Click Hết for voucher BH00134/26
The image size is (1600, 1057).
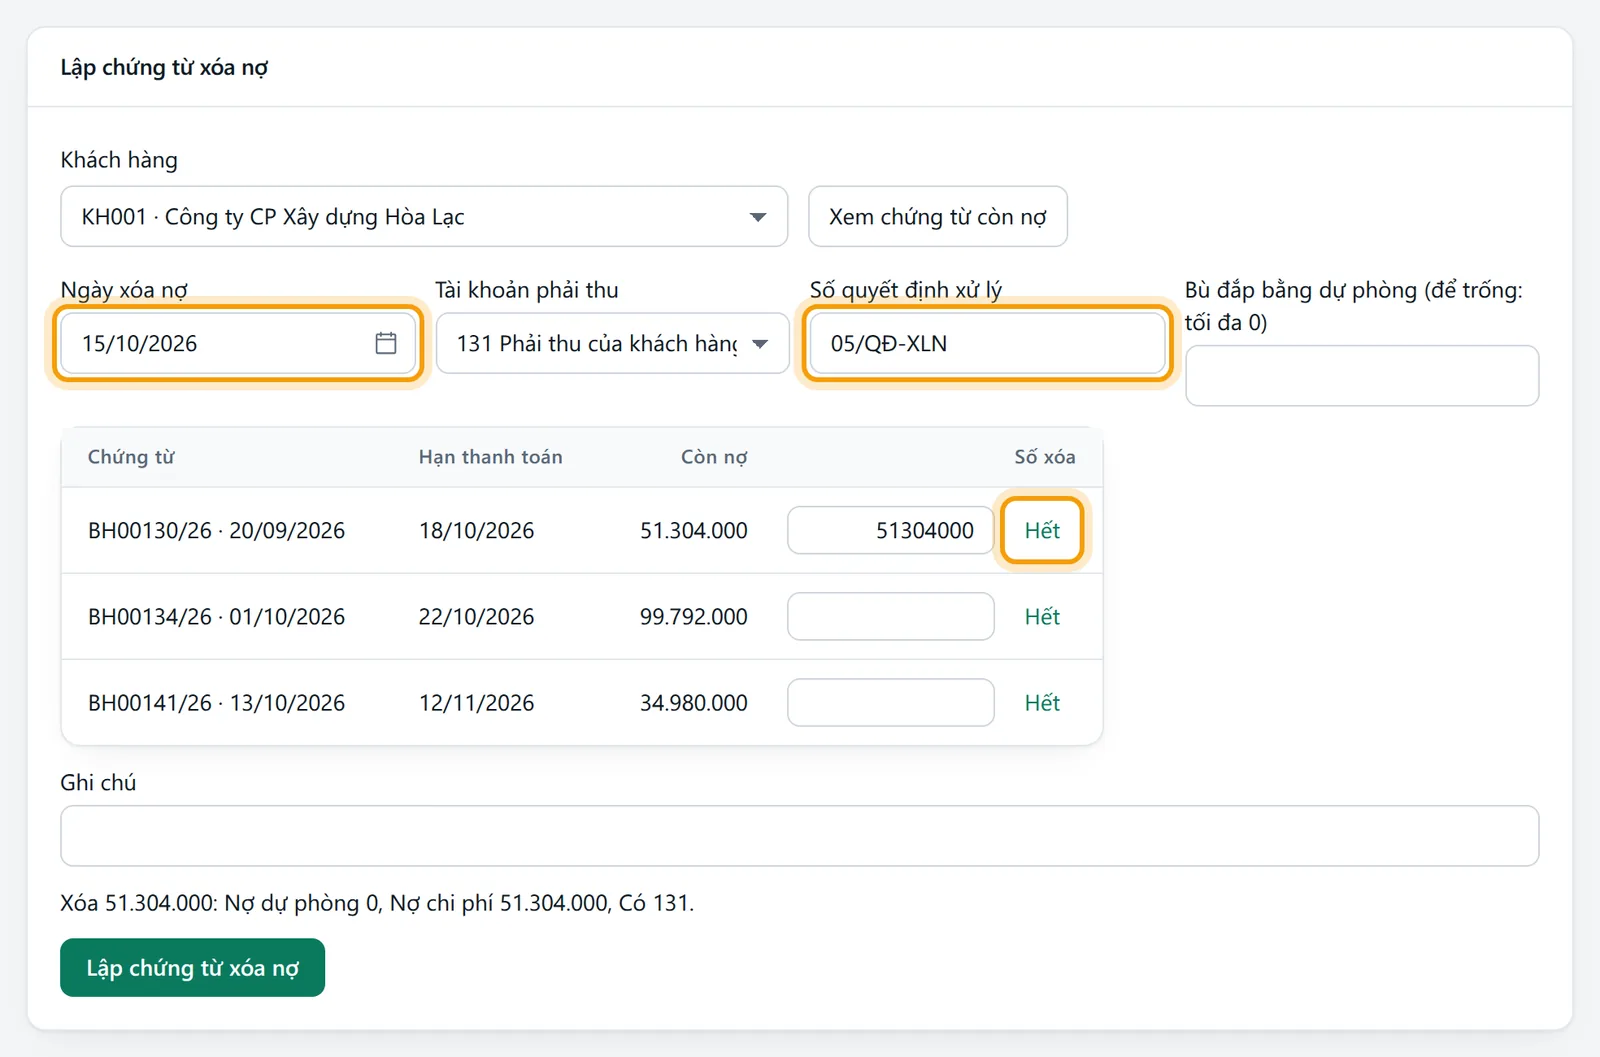click(1042, 616)
